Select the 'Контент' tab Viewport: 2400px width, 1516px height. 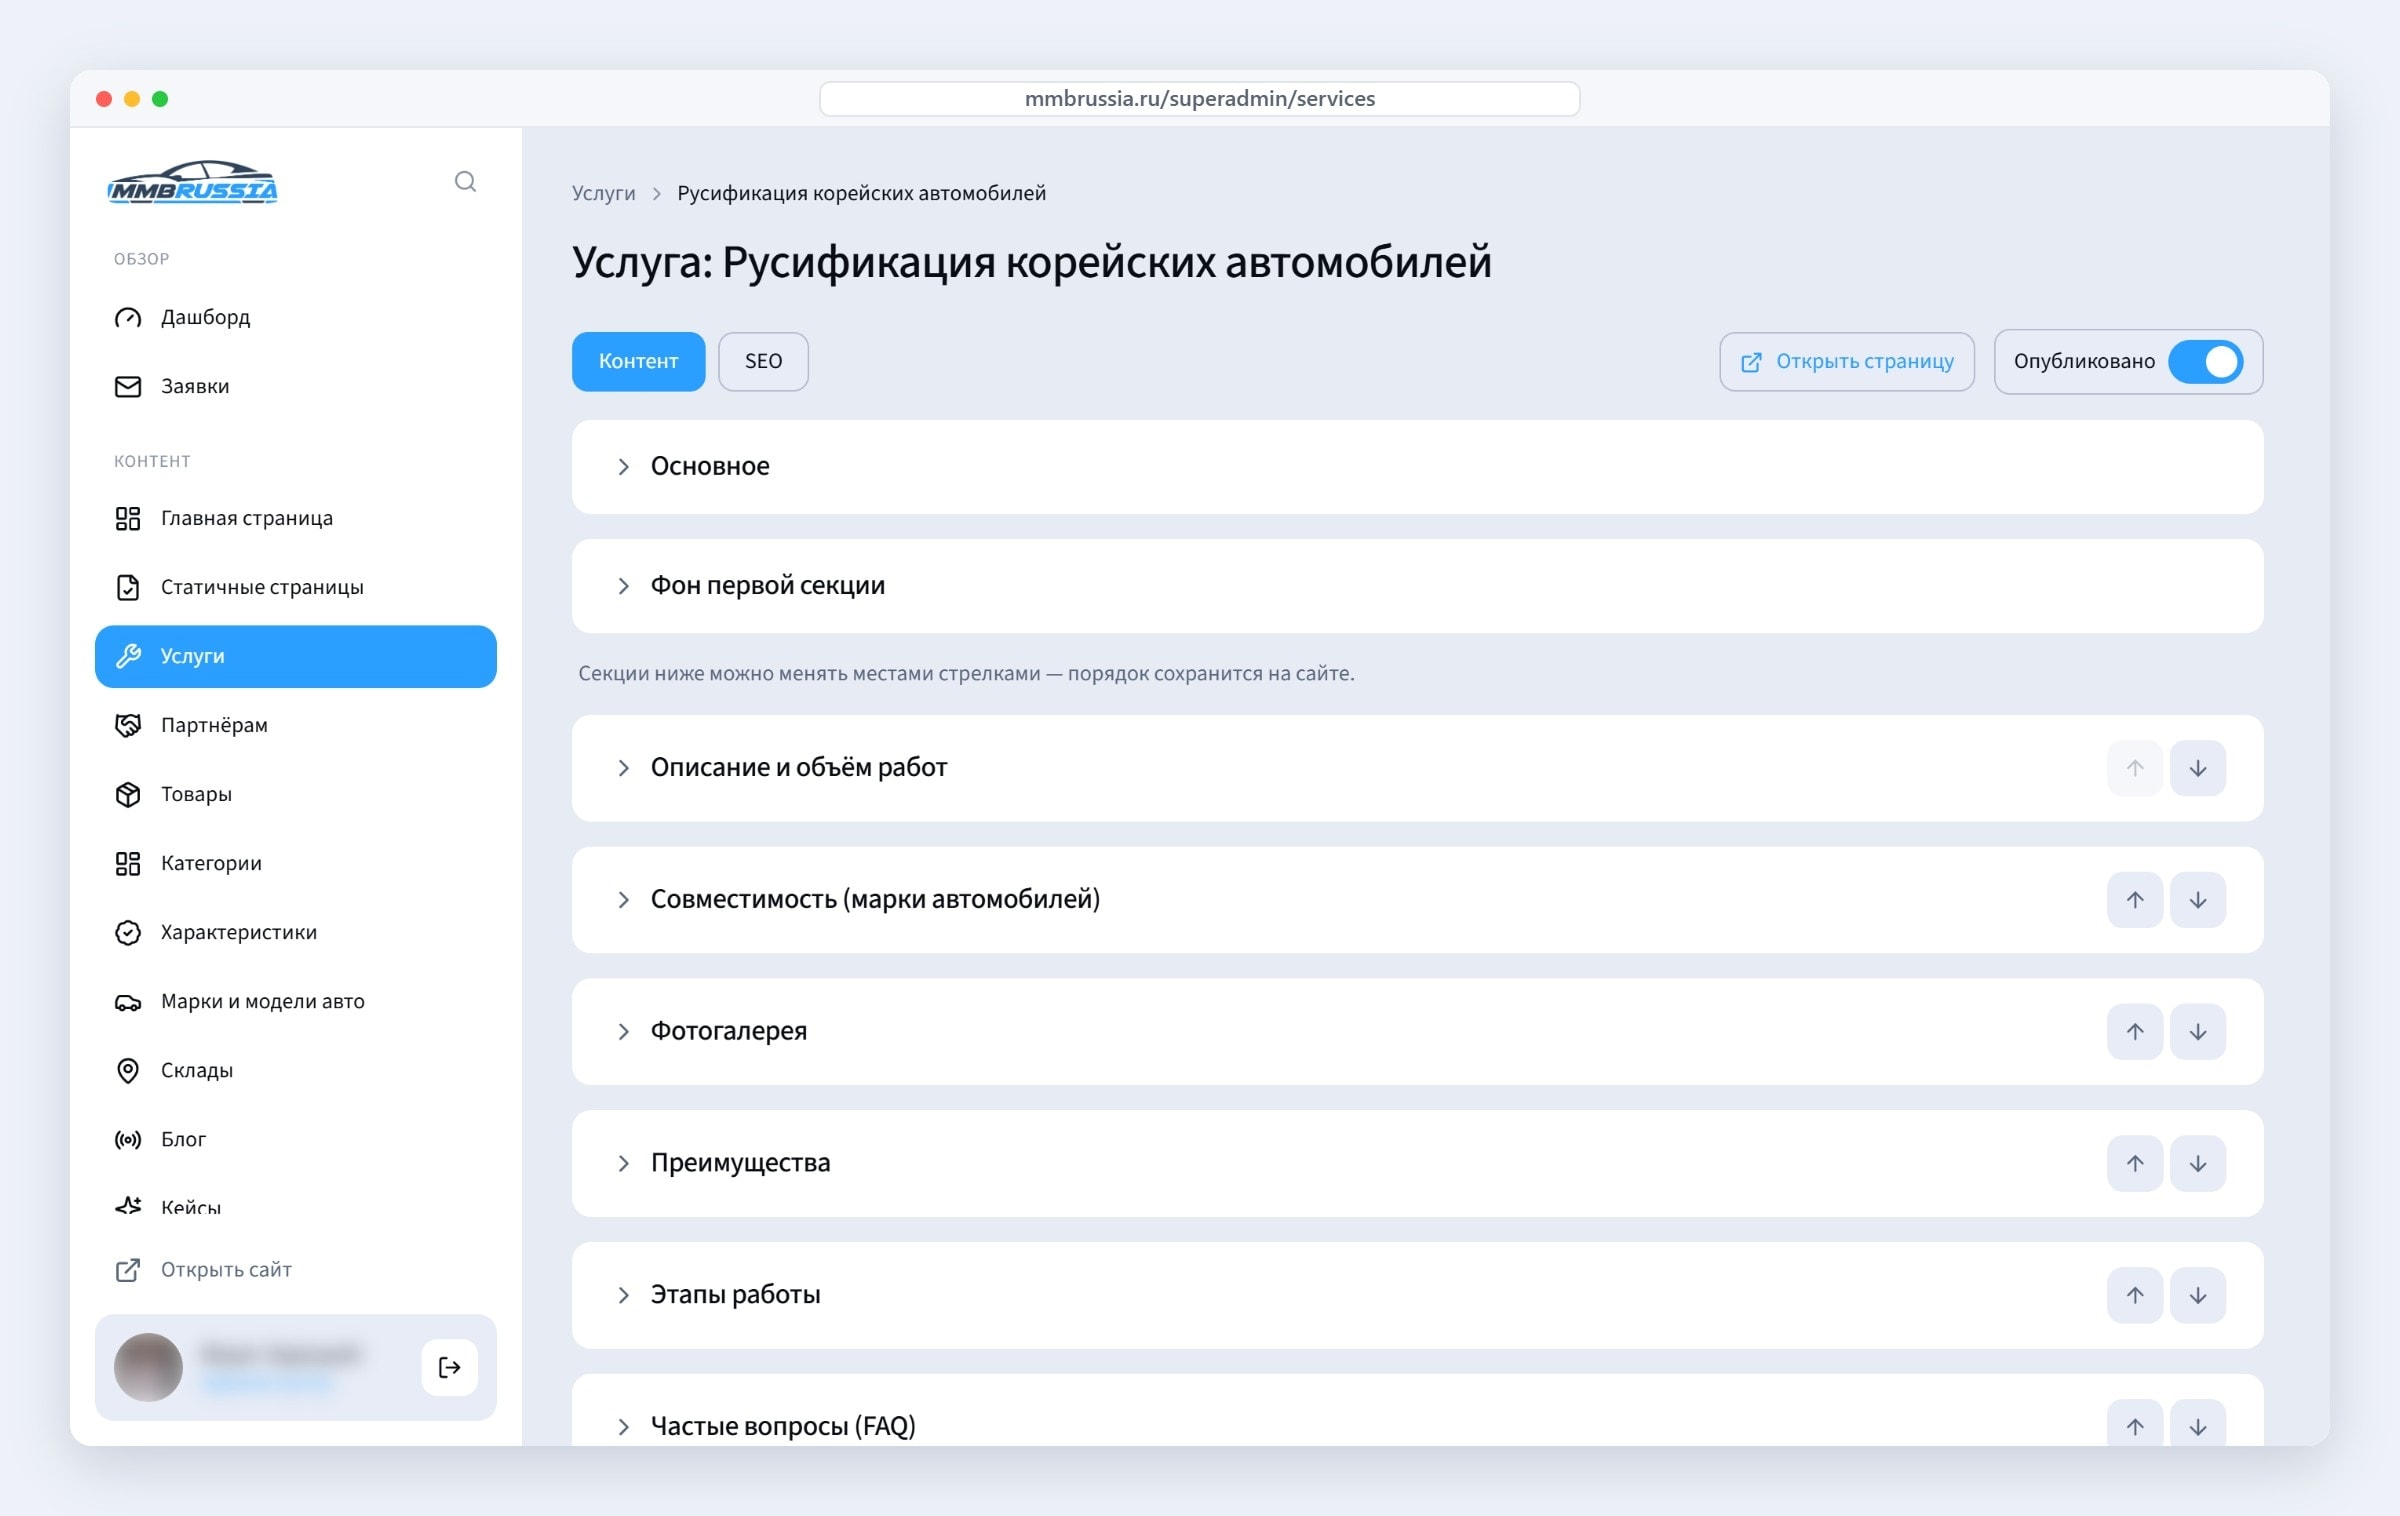coord(638,361)
